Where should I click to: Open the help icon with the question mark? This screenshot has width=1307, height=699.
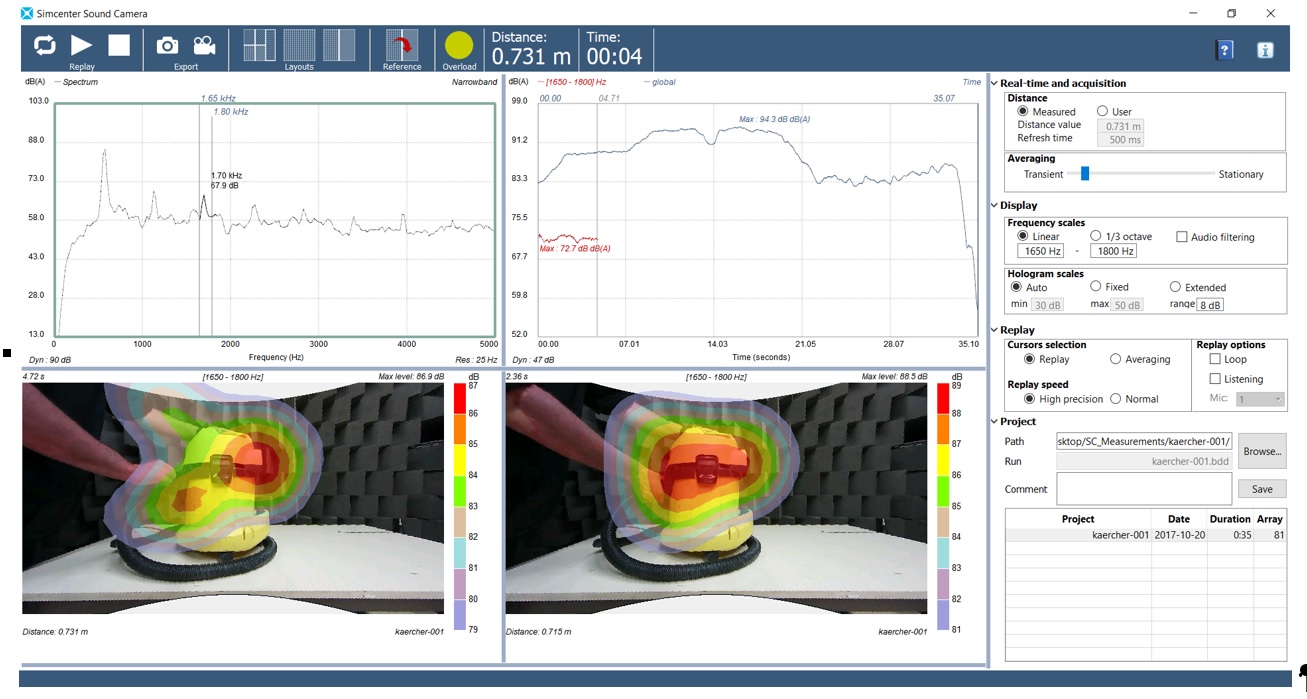pyautogui.click(x=1224, y=48)
